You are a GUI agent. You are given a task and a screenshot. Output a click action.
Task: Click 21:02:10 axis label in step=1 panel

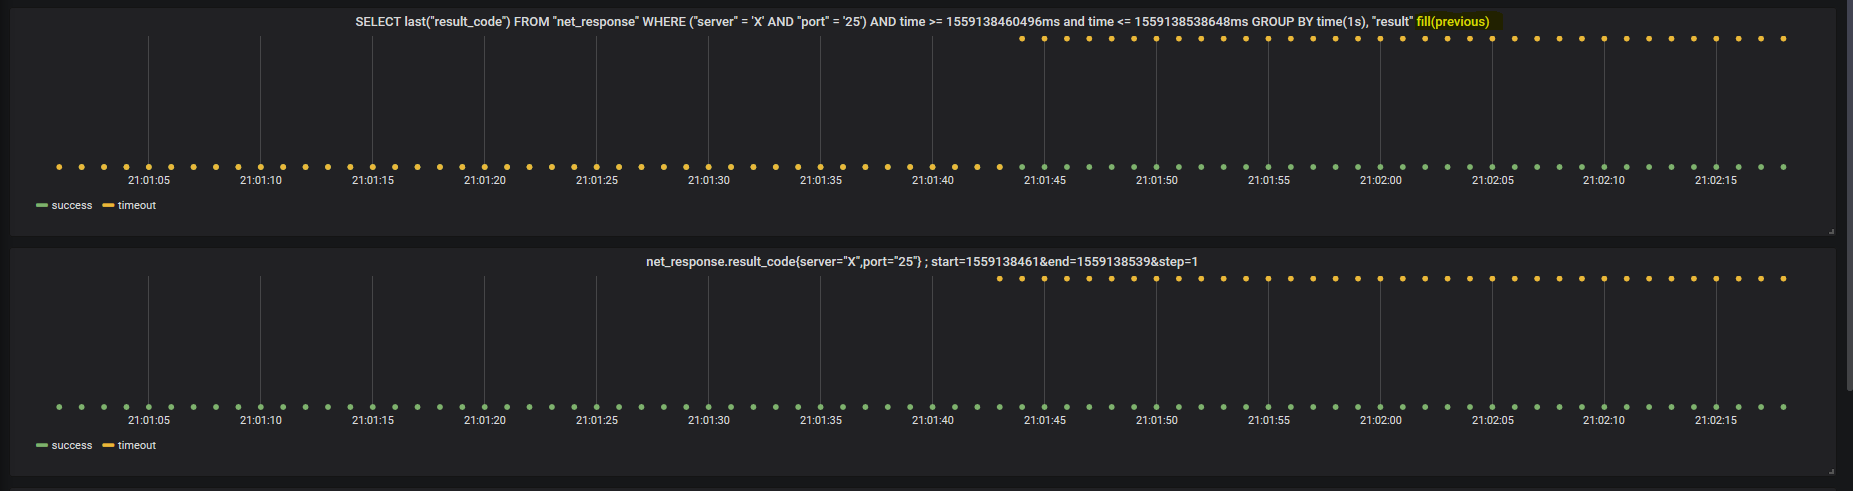1604,421
